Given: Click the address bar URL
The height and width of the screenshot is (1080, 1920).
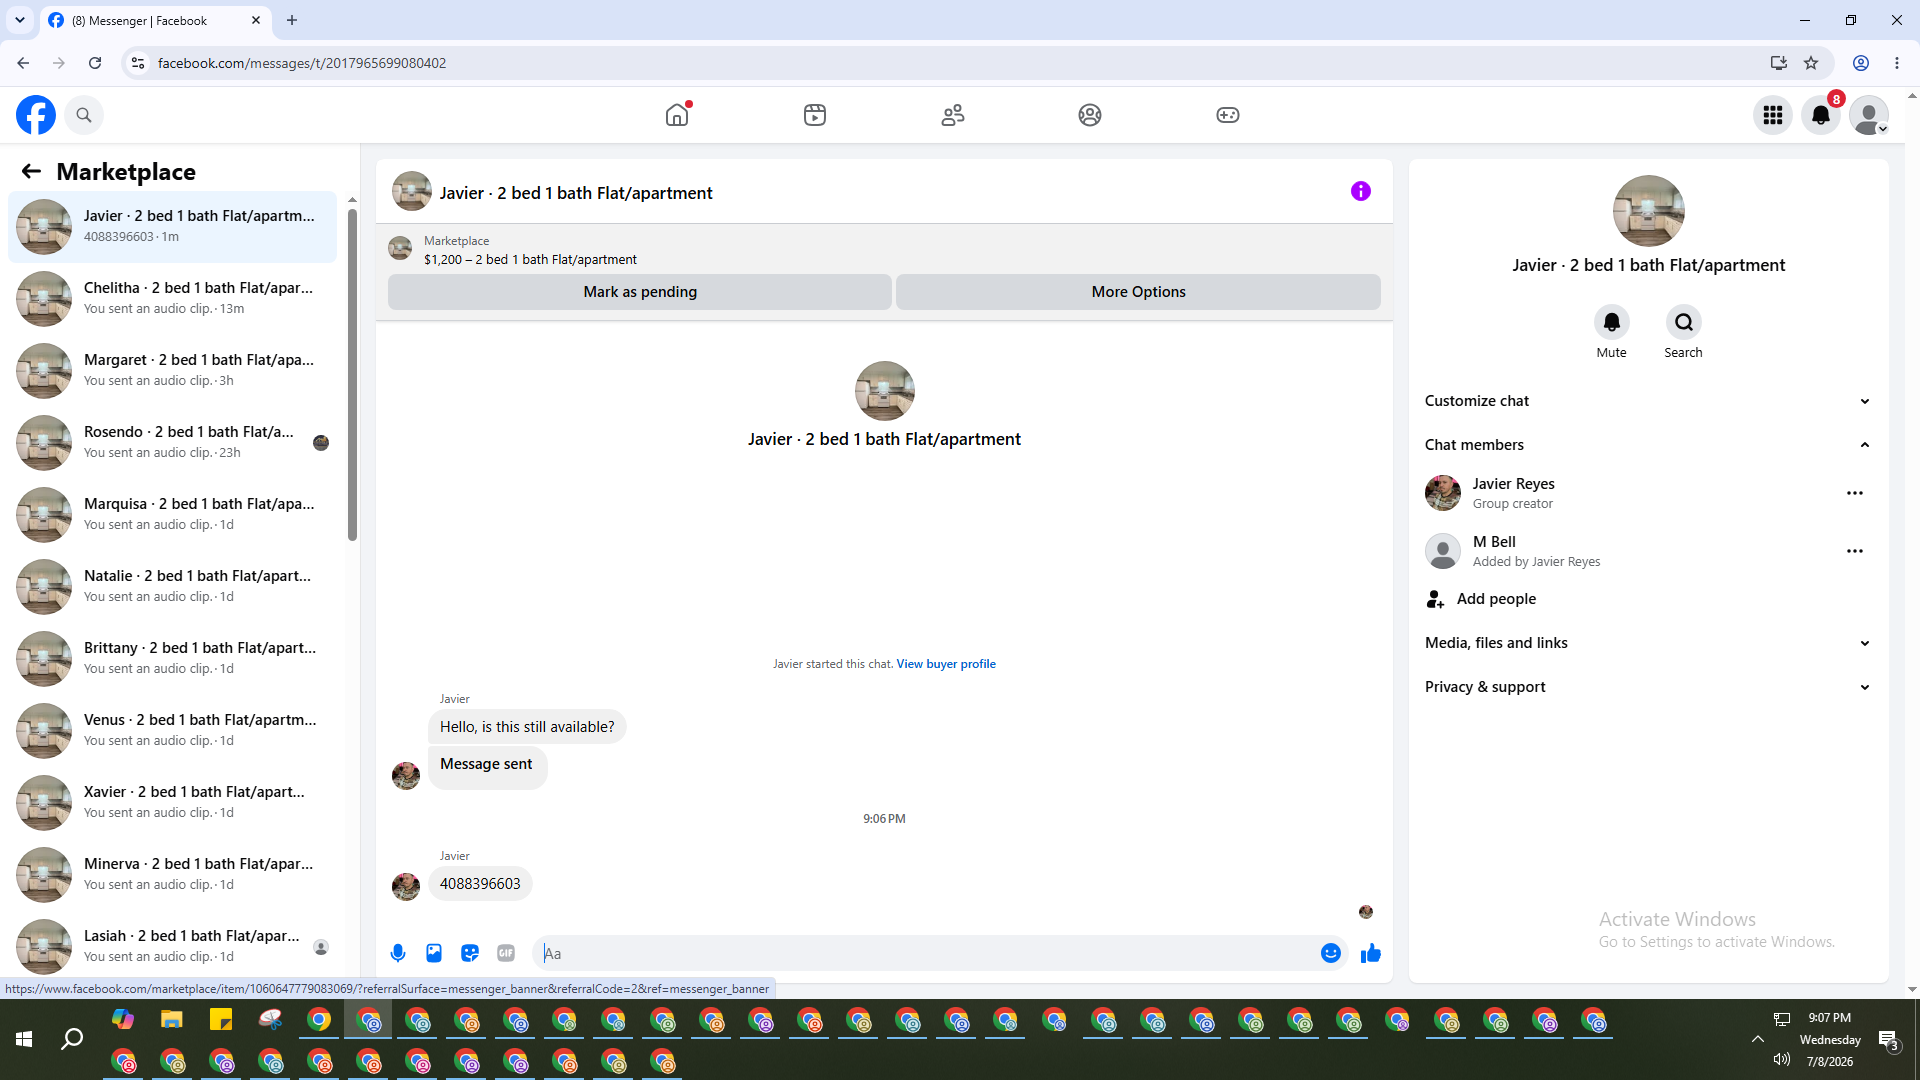Looking at the screenshot, I should [302, 63].
